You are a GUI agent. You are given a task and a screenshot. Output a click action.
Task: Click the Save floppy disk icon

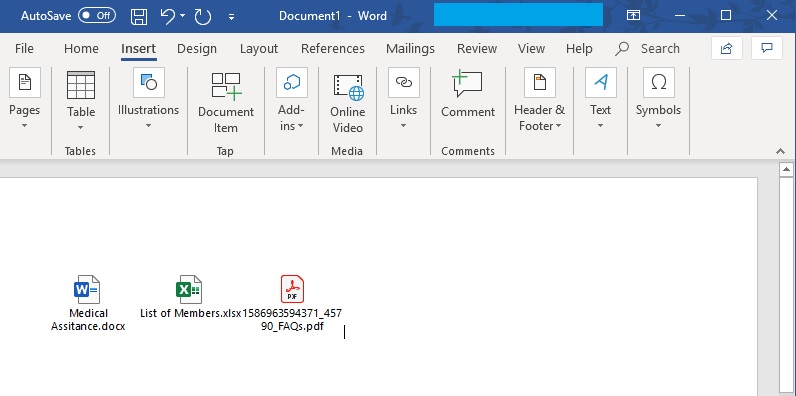(139, 16)
